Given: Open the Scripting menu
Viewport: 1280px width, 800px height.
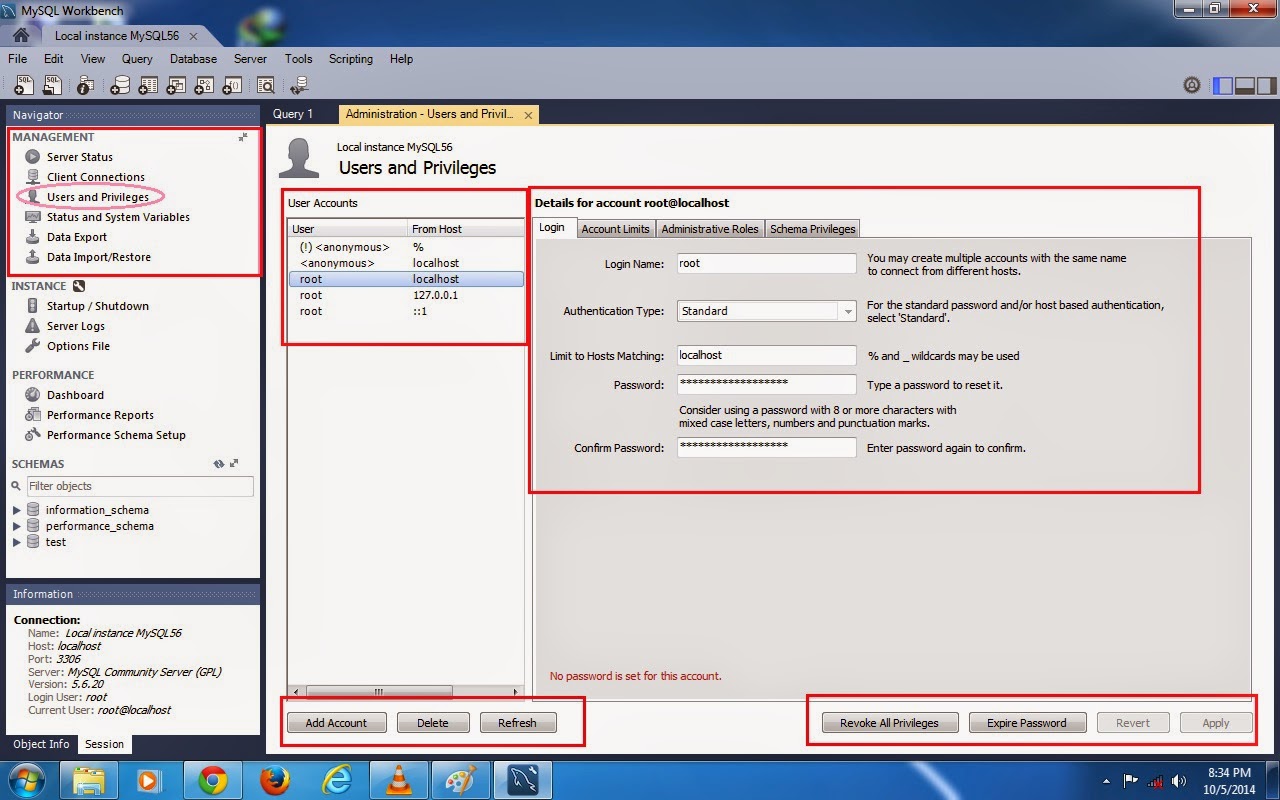Looking at the screenshot, I should [x=351, y=59].
